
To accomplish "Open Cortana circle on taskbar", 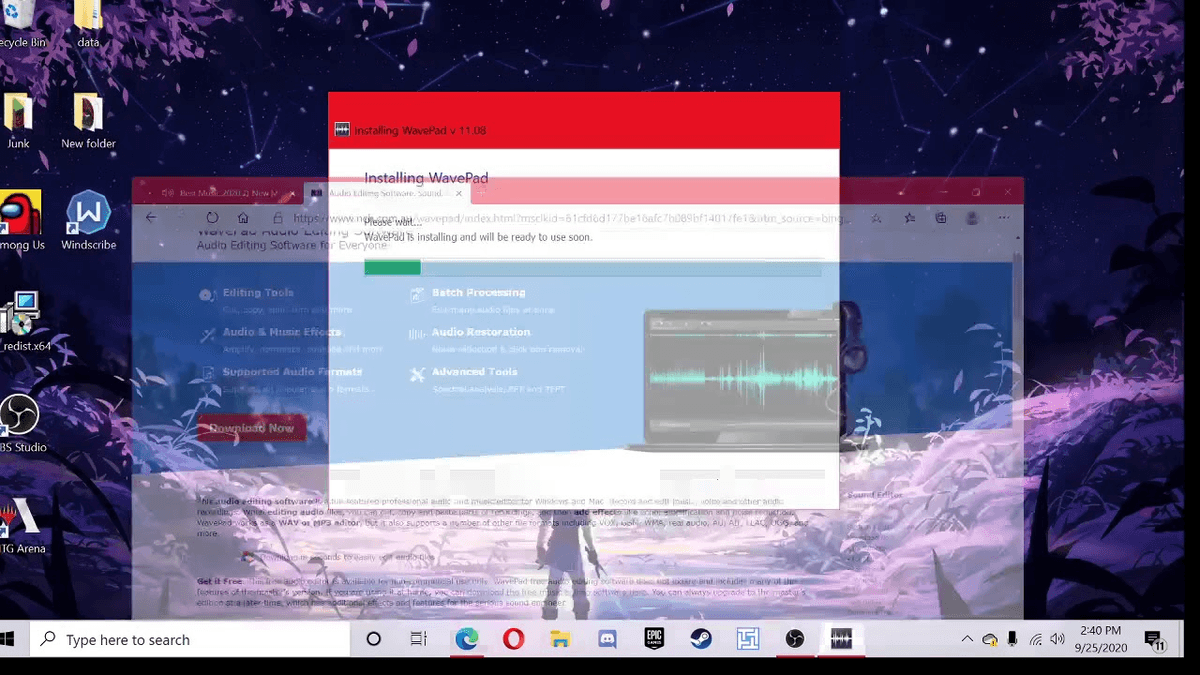I will coord(374,640).
